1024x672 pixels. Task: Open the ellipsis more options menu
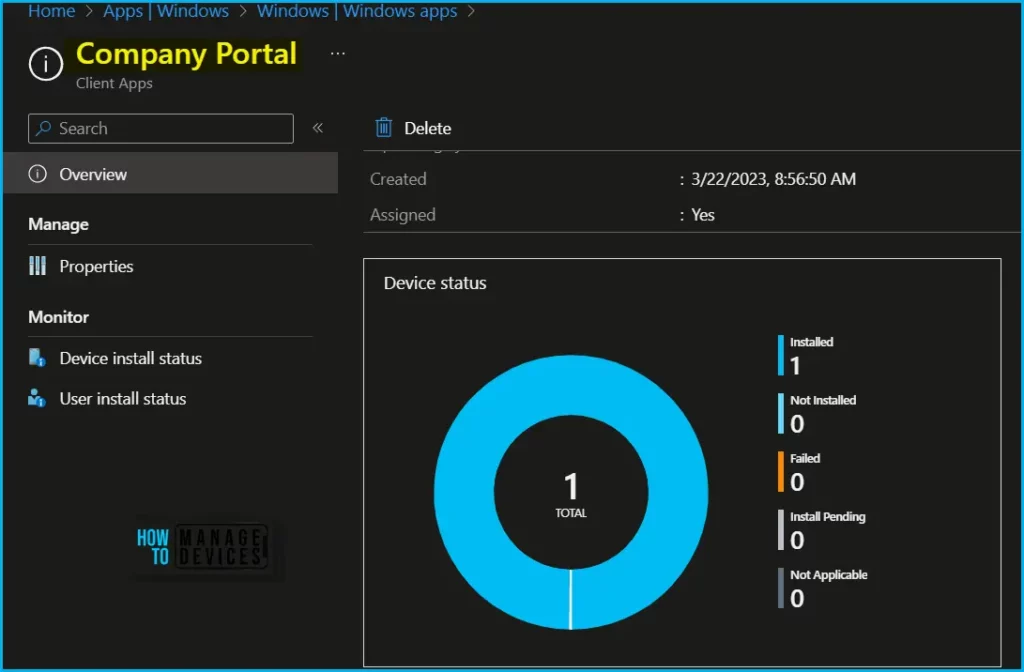(x=338, y=54)
